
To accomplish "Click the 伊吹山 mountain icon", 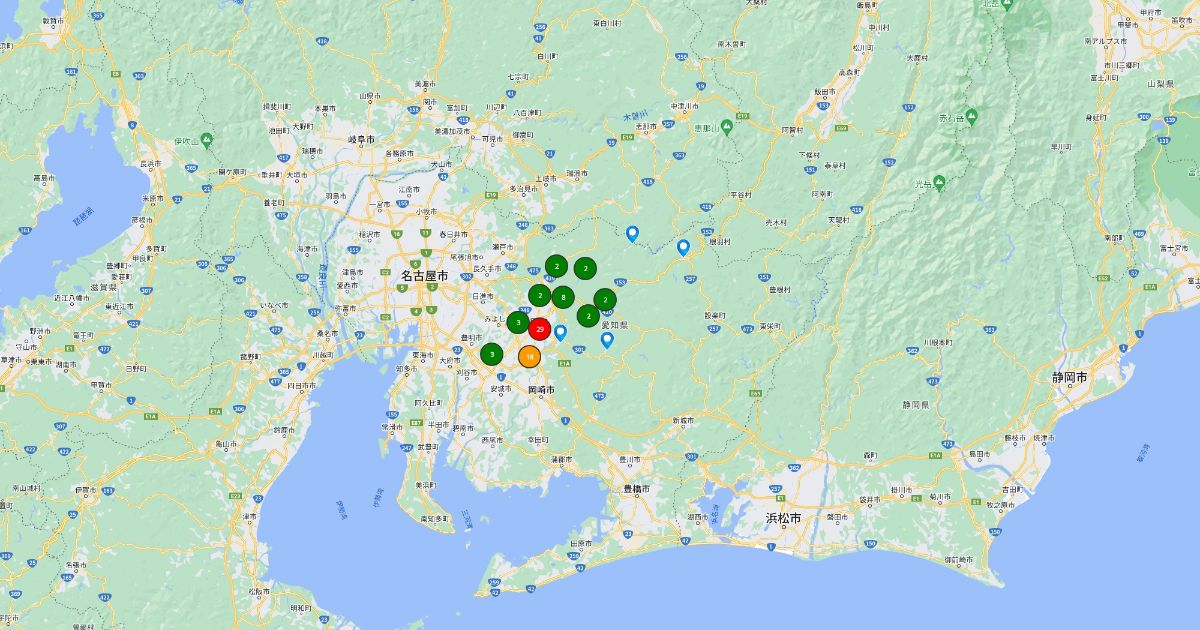I will tap(206, 139).
